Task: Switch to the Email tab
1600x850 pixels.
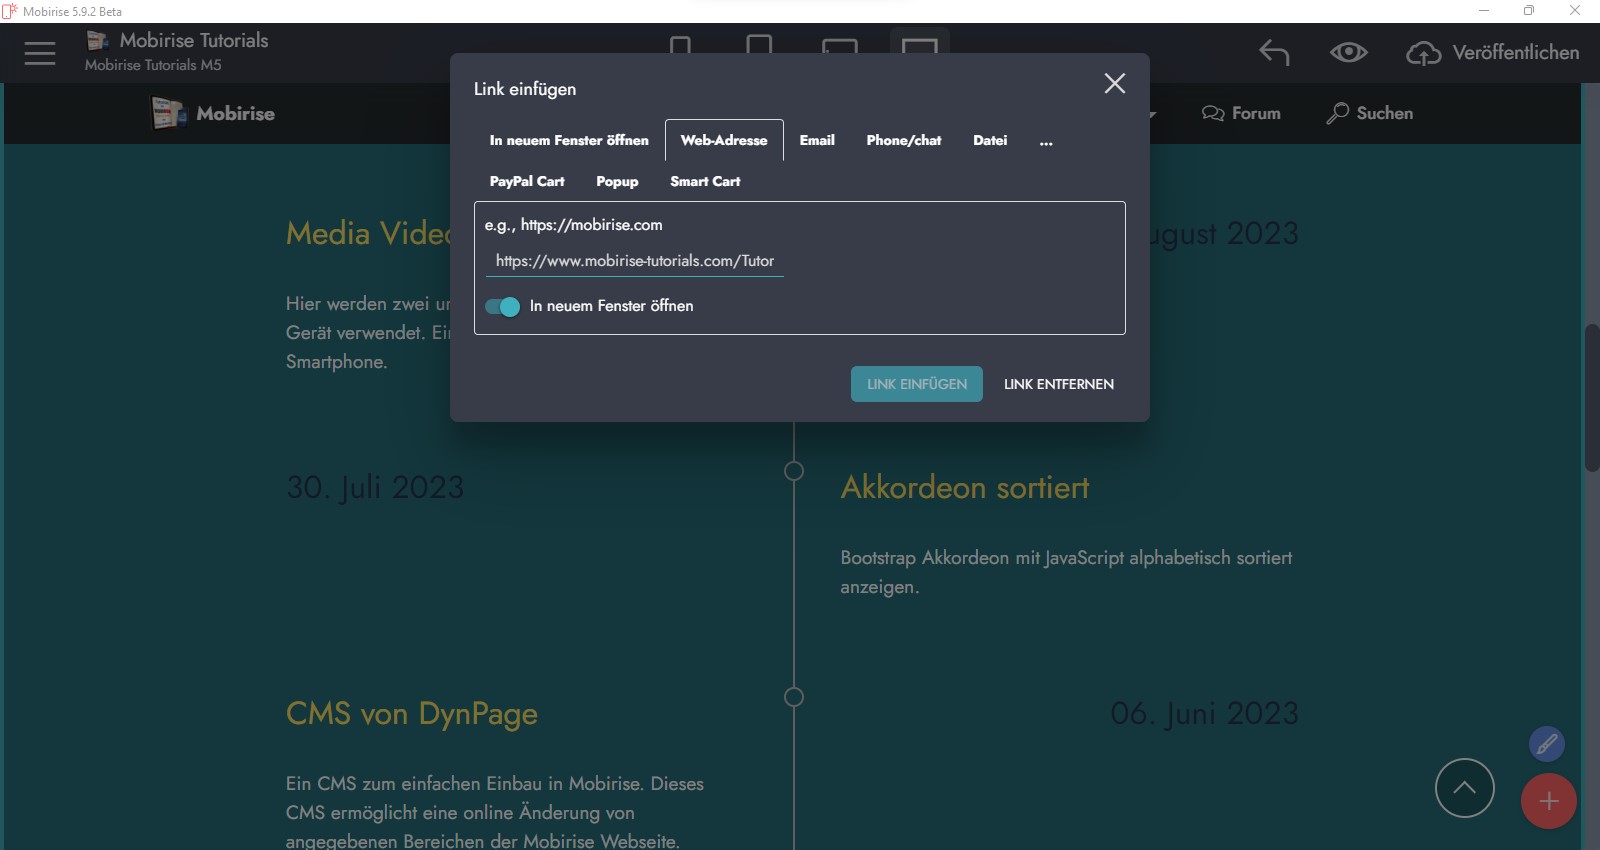Action: [x=817, y=140]
